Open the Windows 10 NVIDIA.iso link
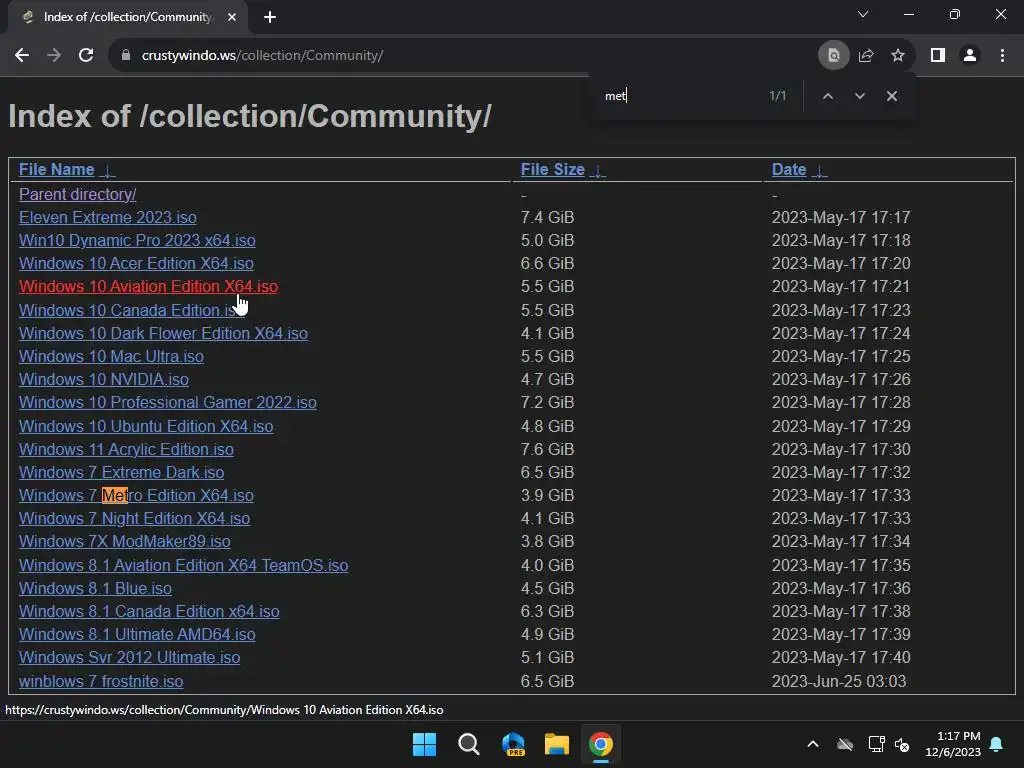The height and width of the screenshot is (768, 1024). [x=104, y=379]
